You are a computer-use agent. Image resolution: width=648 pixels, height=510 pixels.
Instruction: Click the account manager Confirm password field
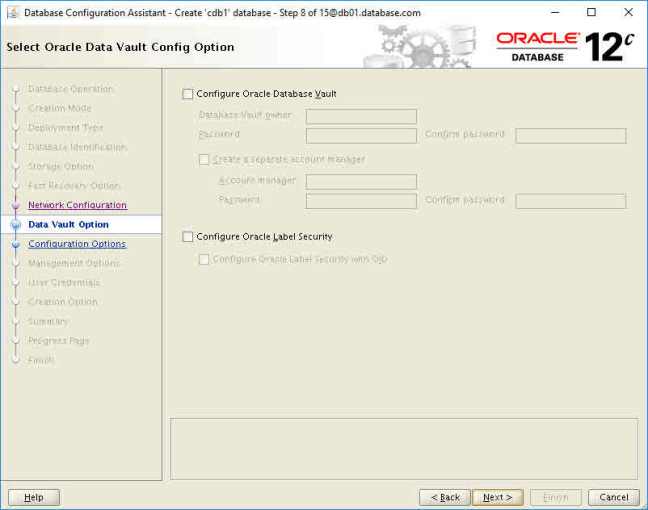[x=570, y=201]
